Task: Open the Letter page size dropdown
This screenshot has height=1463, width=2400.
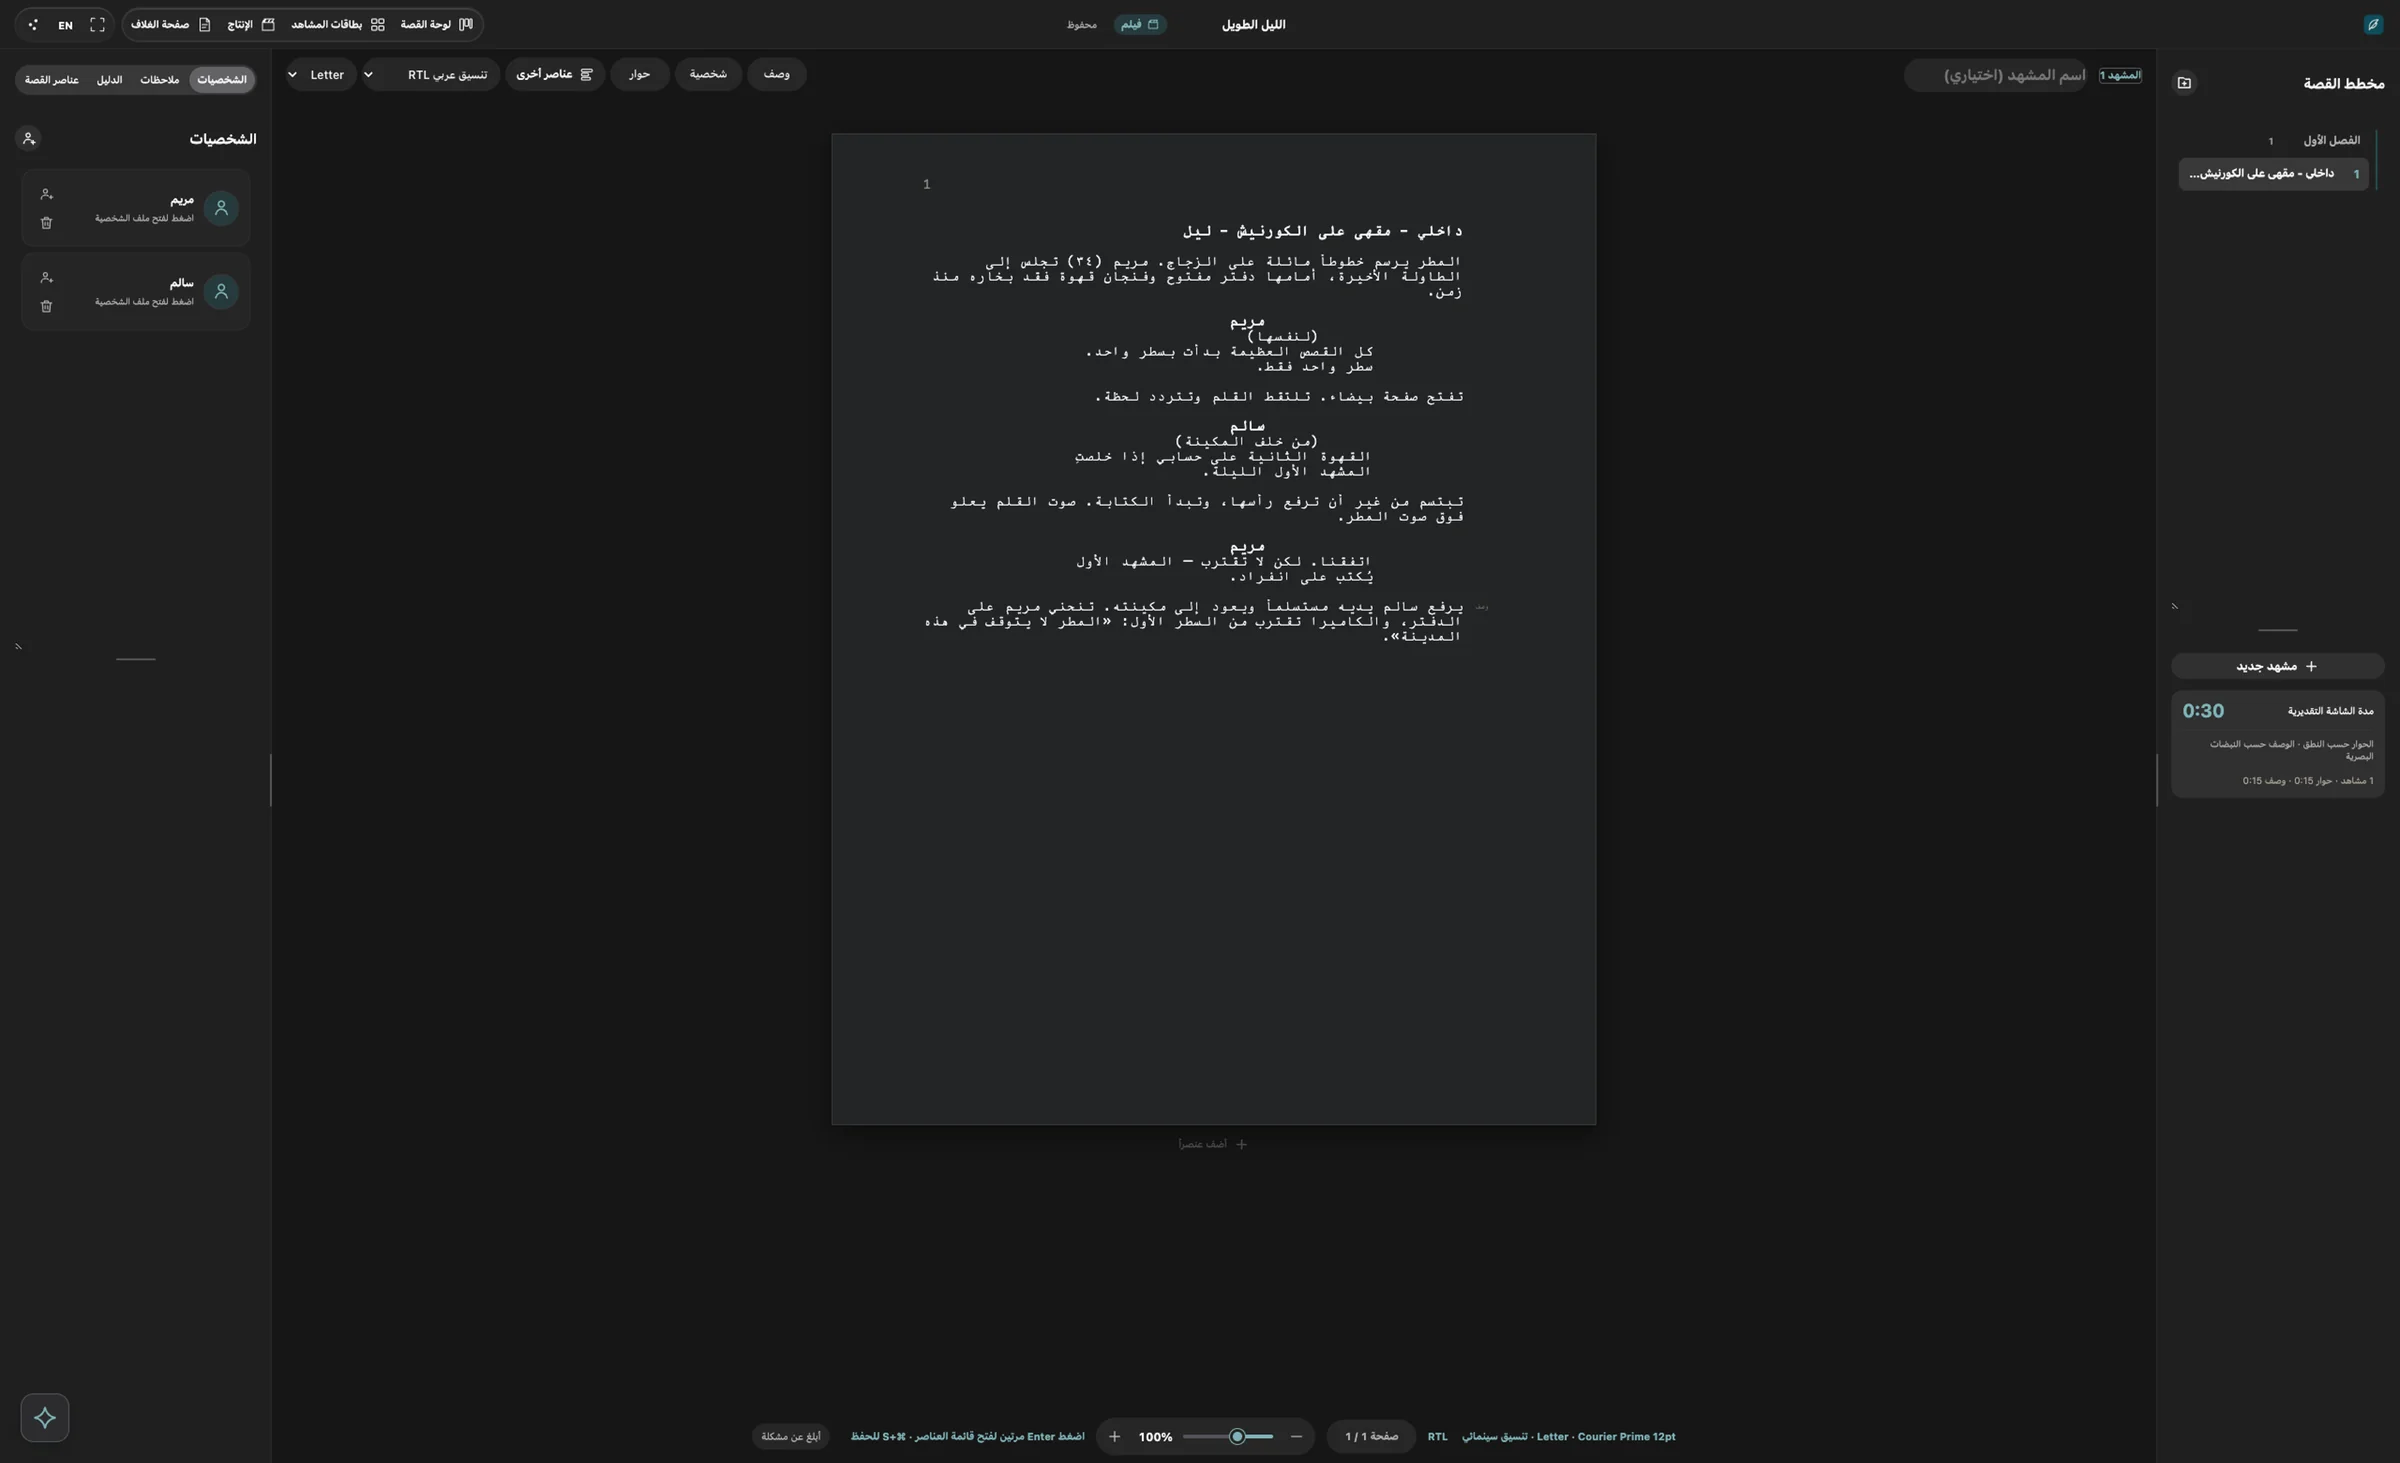Action: tap(321, 75)
